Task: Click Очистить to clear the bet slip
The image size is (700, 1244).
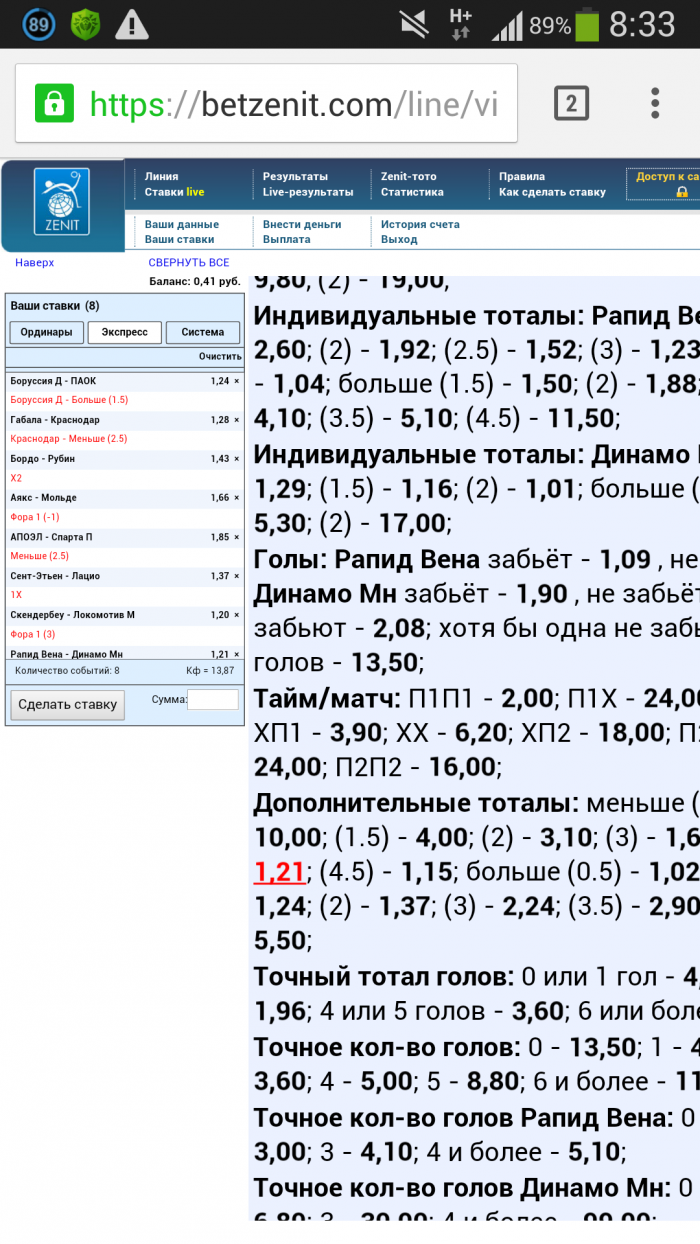Action: [220, 356]
